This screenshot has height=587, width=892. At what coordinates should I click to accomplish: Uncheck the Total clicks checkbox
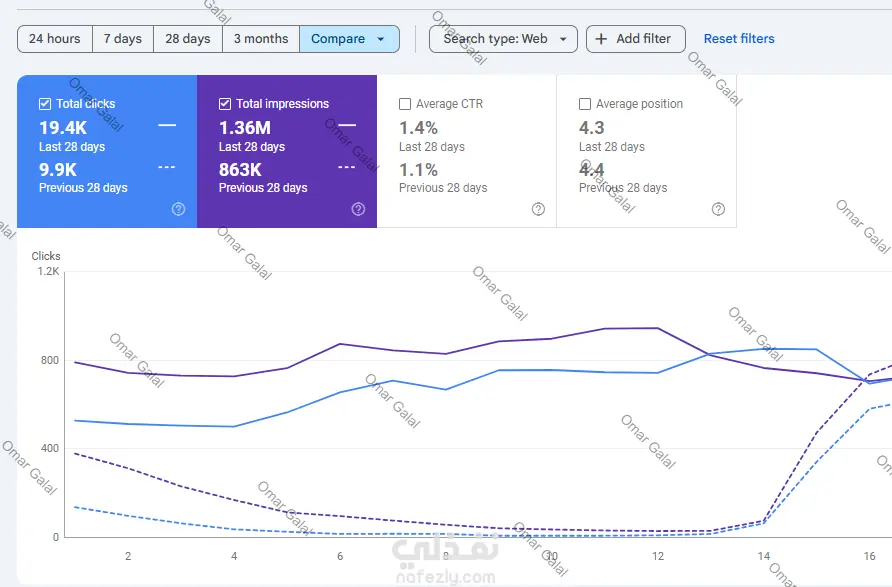pyautogui.click(x=45, y=104)
